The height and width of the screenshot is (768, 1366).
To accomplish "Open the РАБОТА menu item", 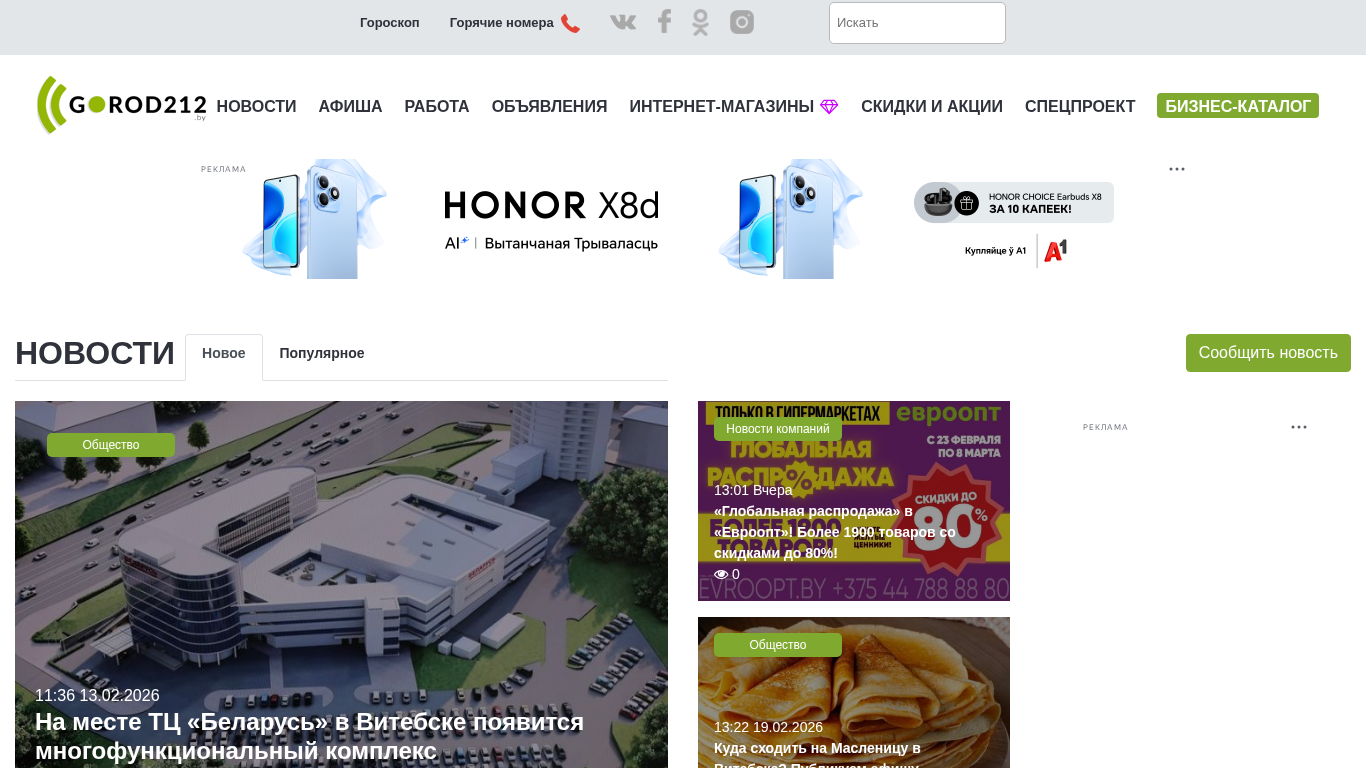I will point(437,107).
